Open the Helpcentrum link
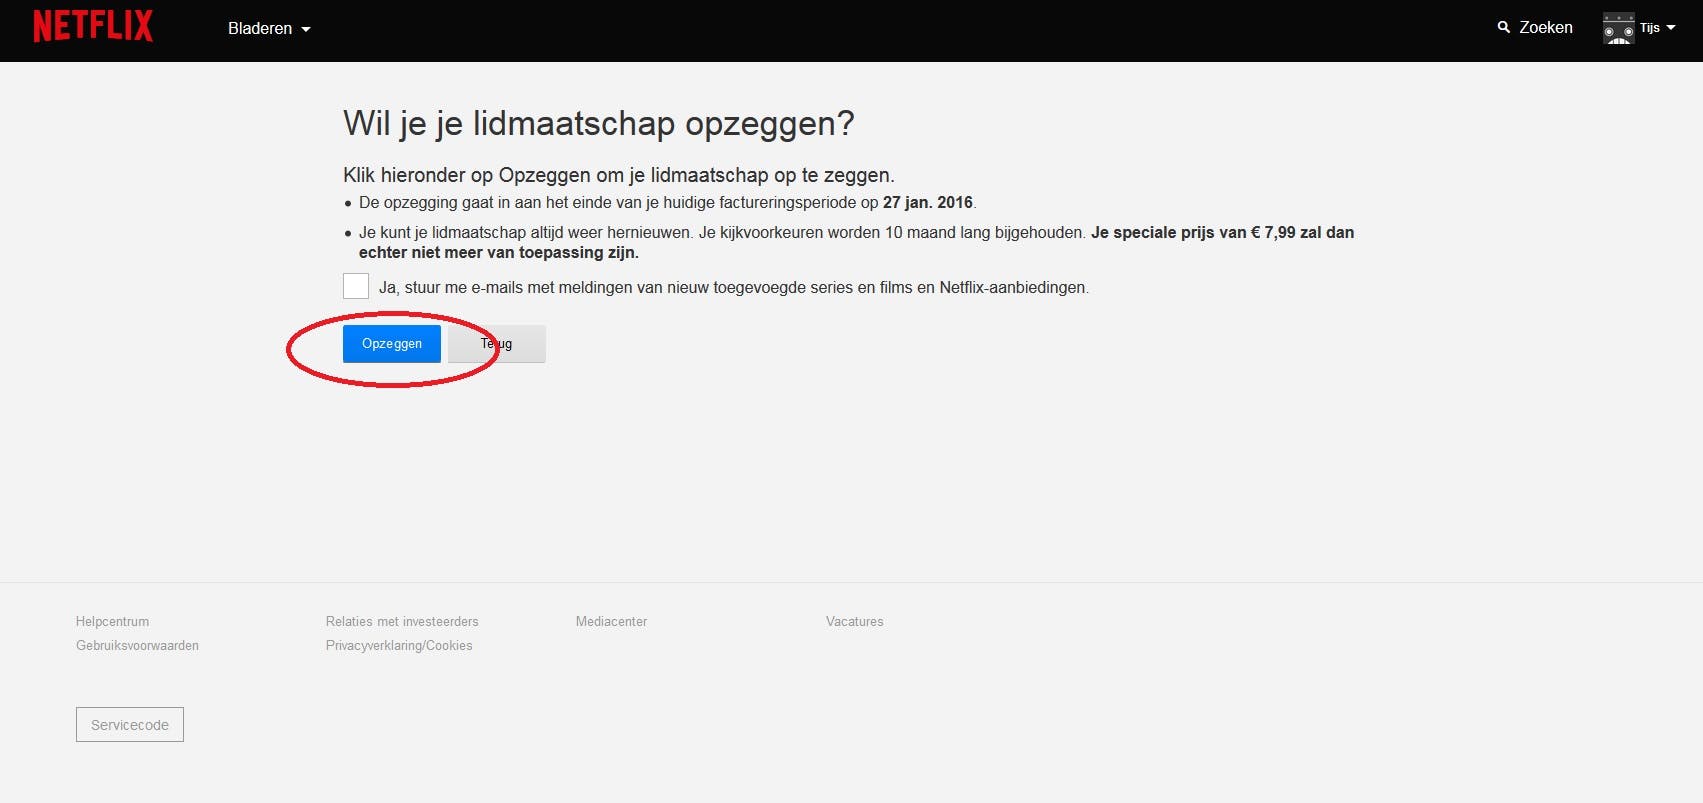 [x=112, y=621]
